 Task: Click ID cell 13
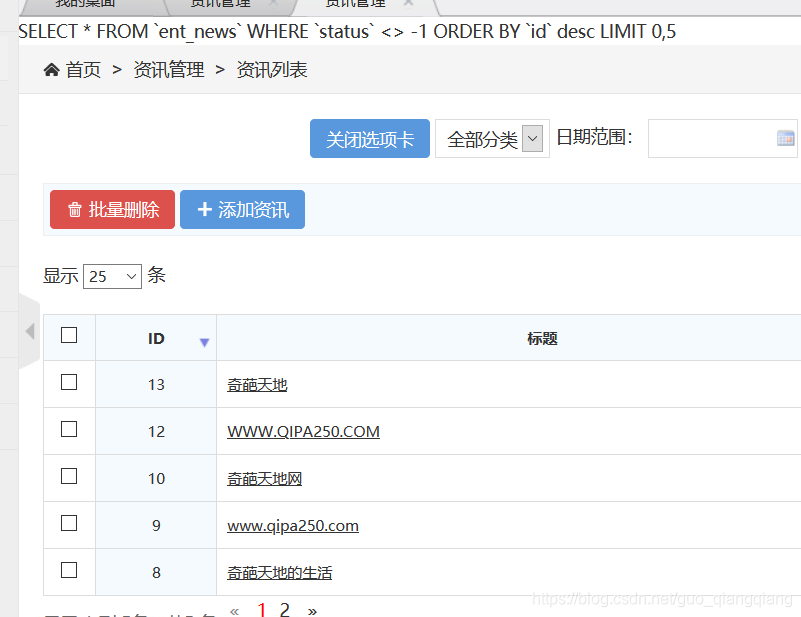pos(156,384)
